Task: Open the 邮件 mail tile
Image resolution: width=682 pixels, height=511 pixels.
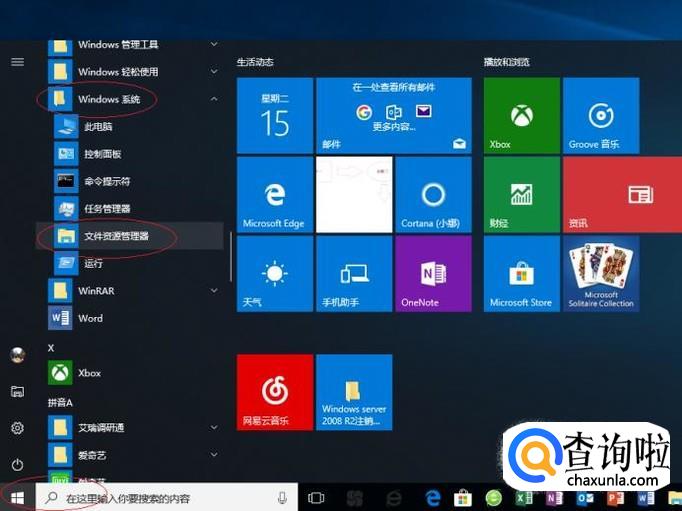Action: pyautogui.click(x=394, y=116)
